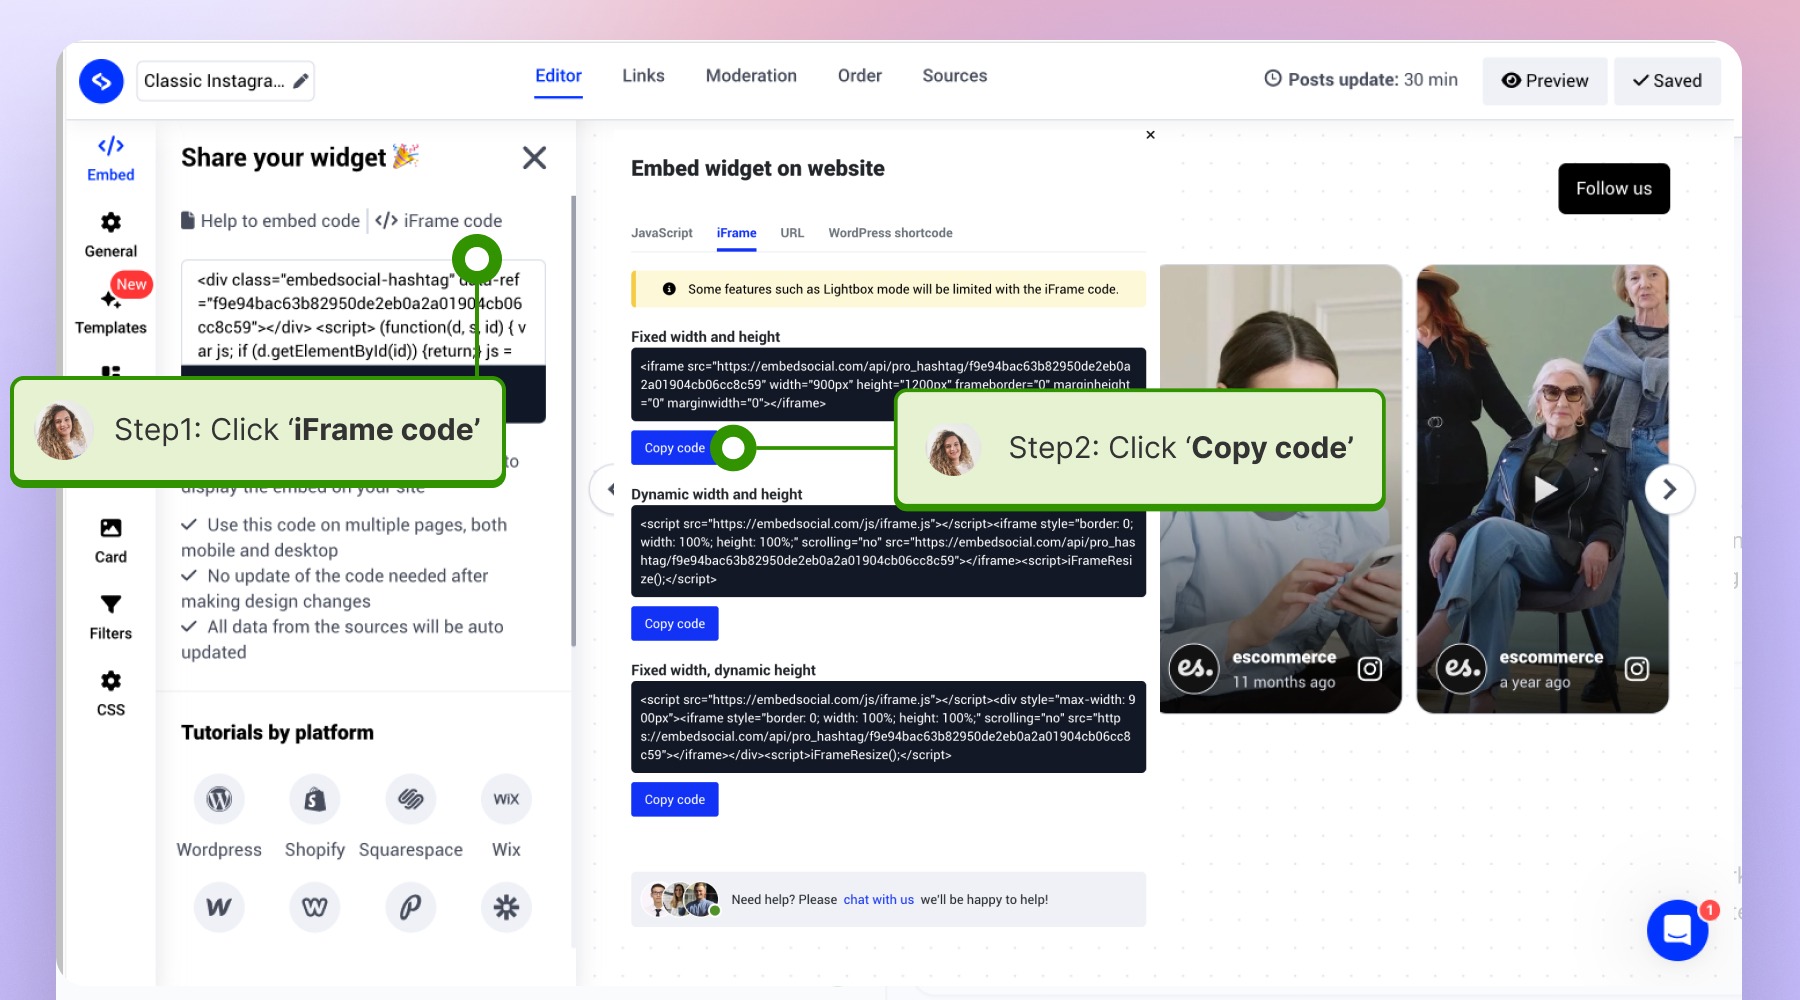This screenshot has height=1000, width=1800.
Task: Click escommerce avatar on a year ago post
Action: [1462, 668]
